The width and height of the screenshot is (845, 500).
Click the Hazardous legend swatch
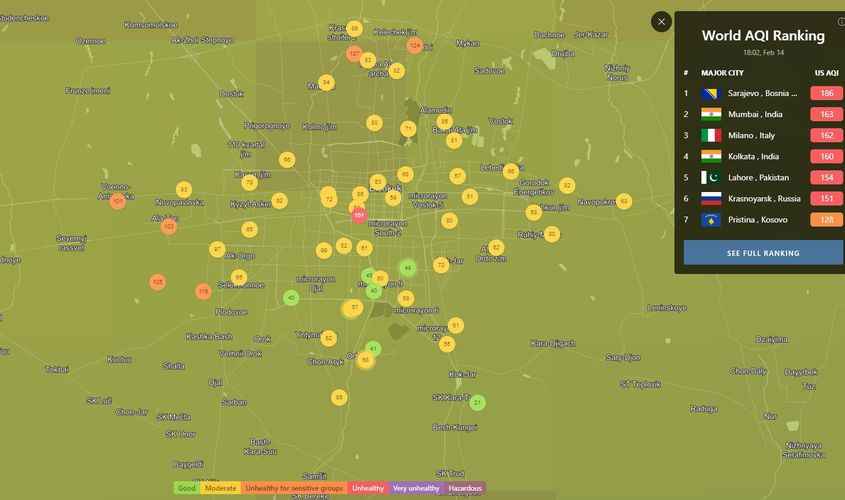click(x=465, y=488)
